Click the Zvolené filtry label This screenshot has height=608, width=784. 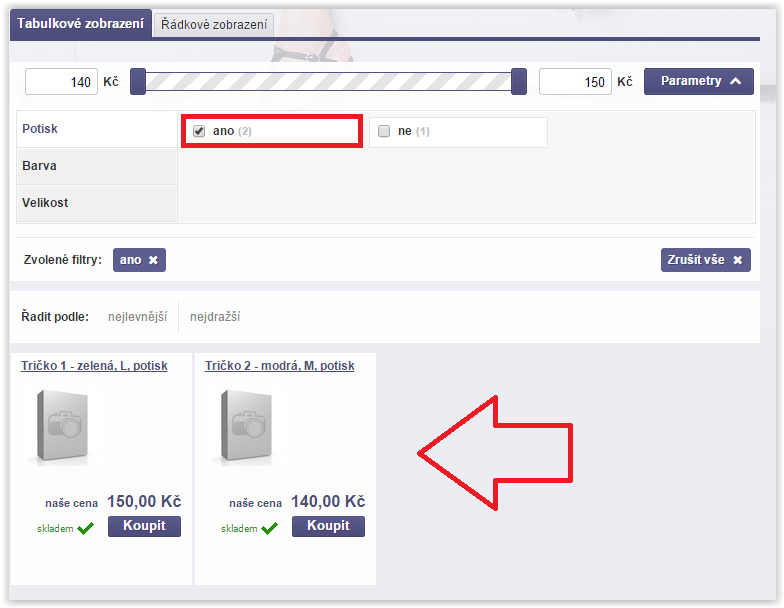tap(62, 260)
